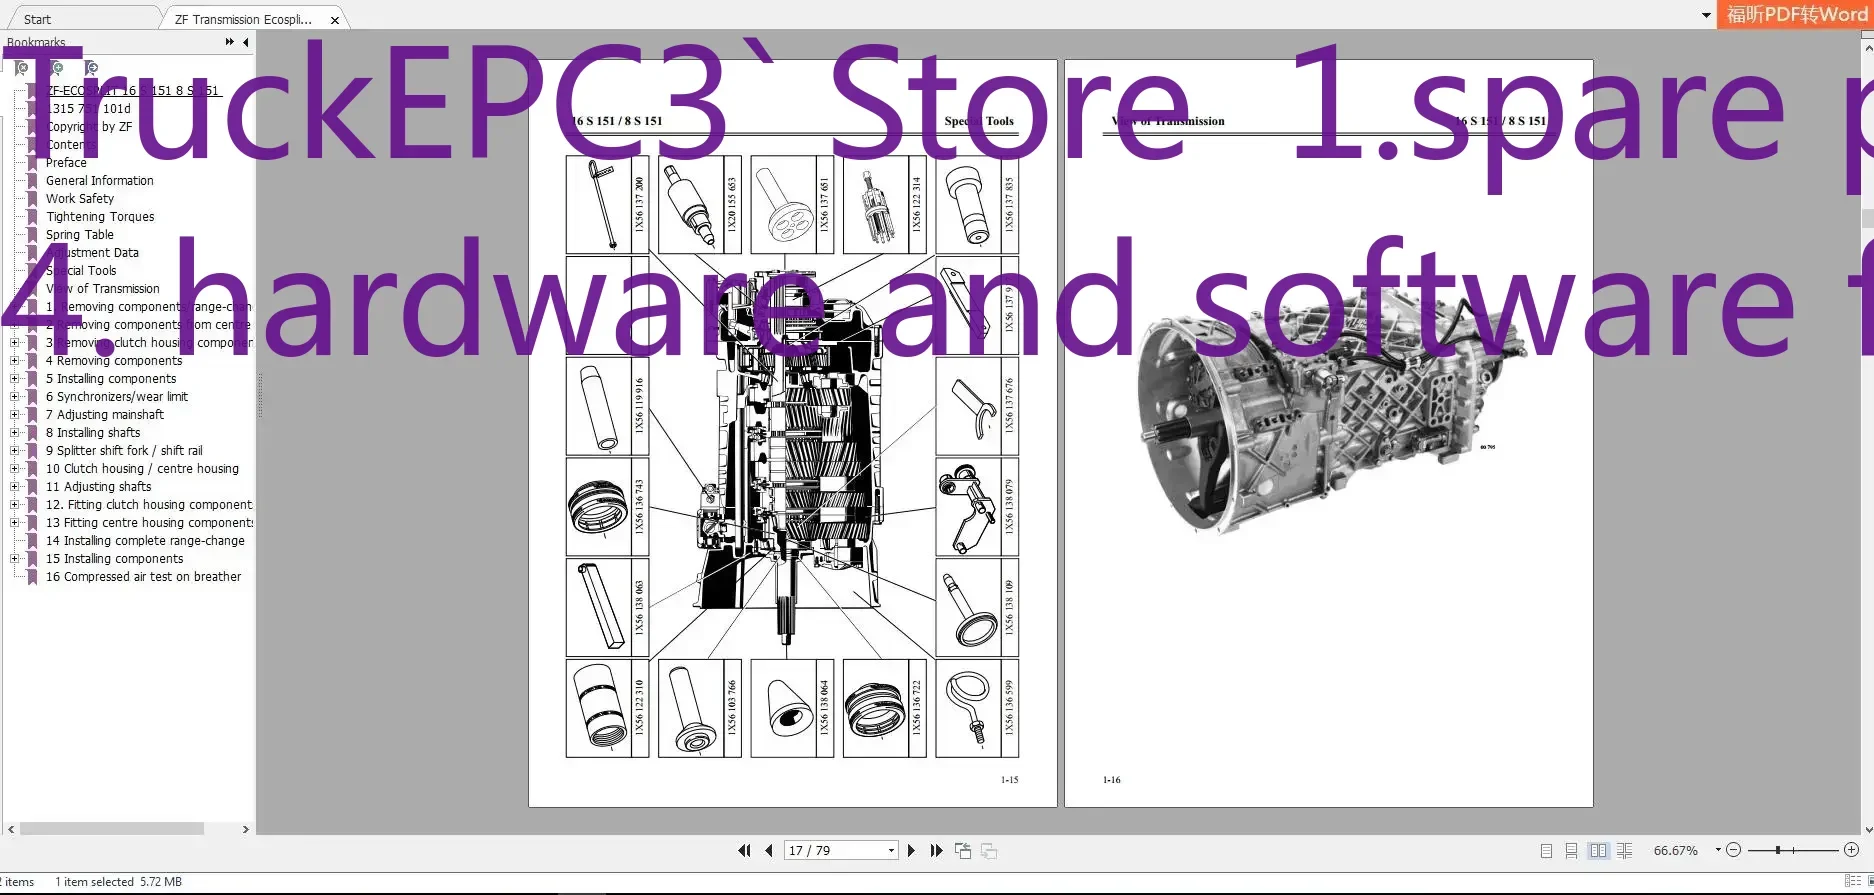Select the ZF Transmission Ecosplit tab
This screenshot has height=895, width=1874.
tap(243, 19)
